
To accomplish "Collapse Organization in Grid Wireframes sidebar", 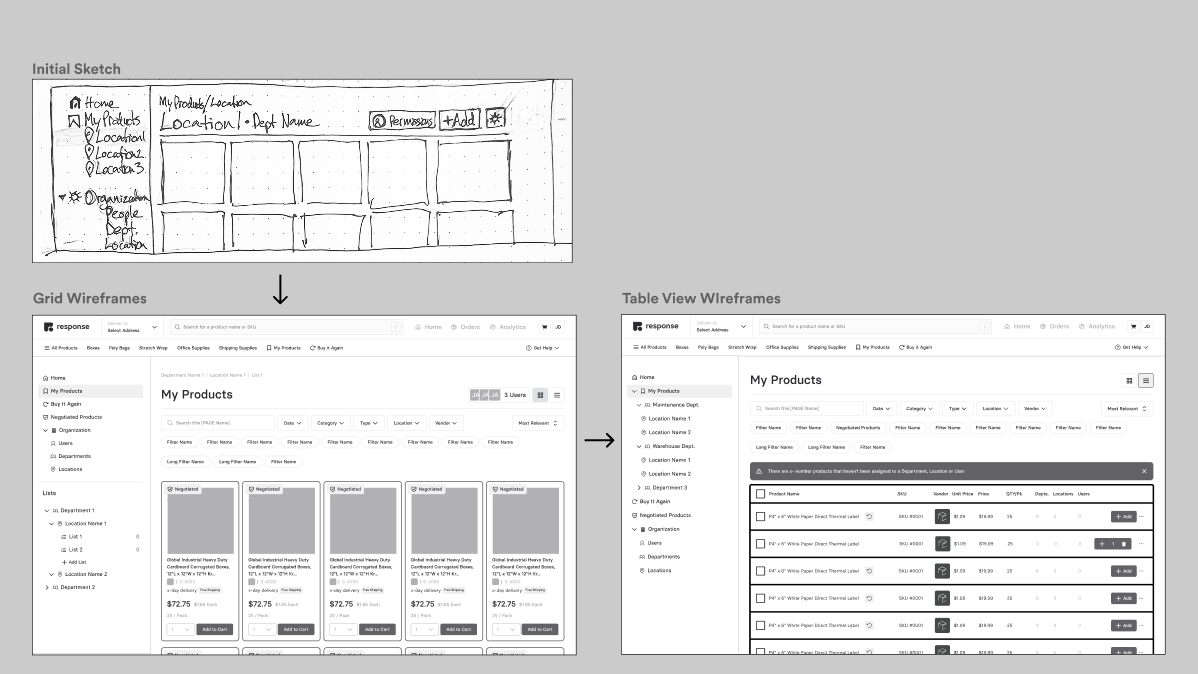I will (x=46, y=430).
